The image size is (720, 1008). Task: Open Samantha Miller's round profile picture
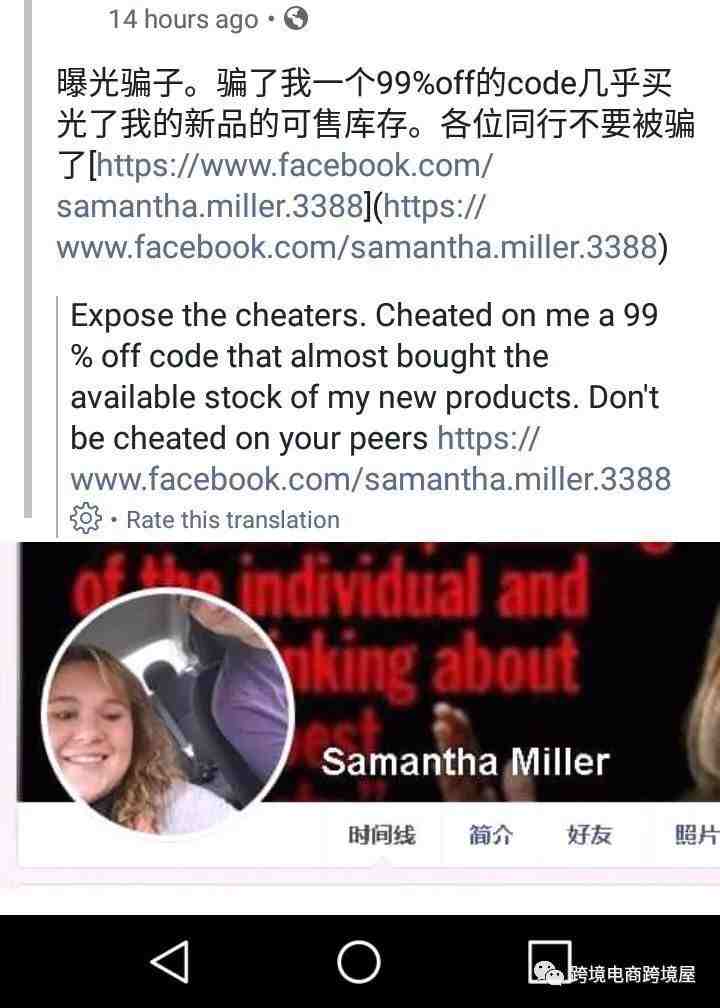point(167,712)
